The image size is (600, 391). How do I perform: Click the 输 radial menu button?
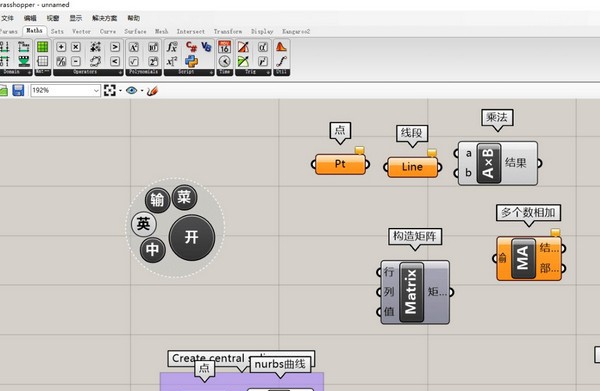(x=157, y=200)
